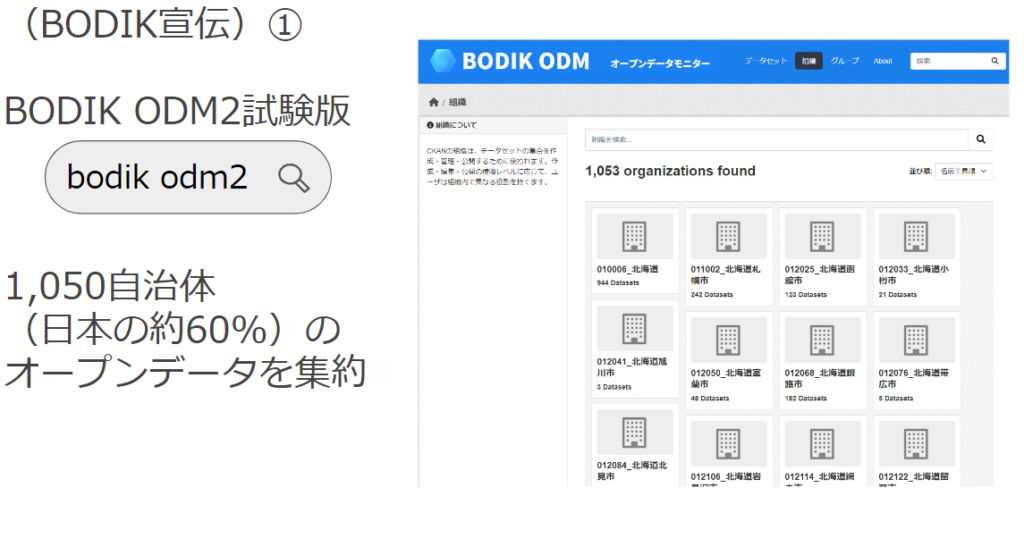Click the building icon for 011002_北海道札幌市

pyautogui.click(x=728, y=236)
